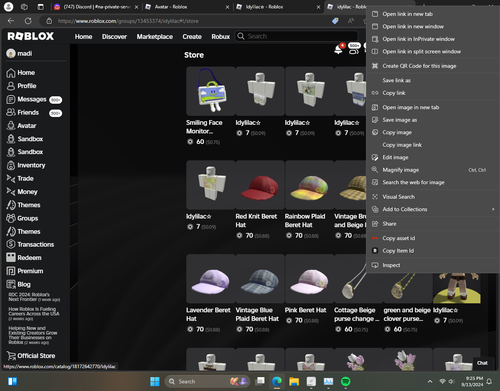Open Cottage Beige purse item link
The width and height of the screenshot is (500, 391).
(357, 315)
